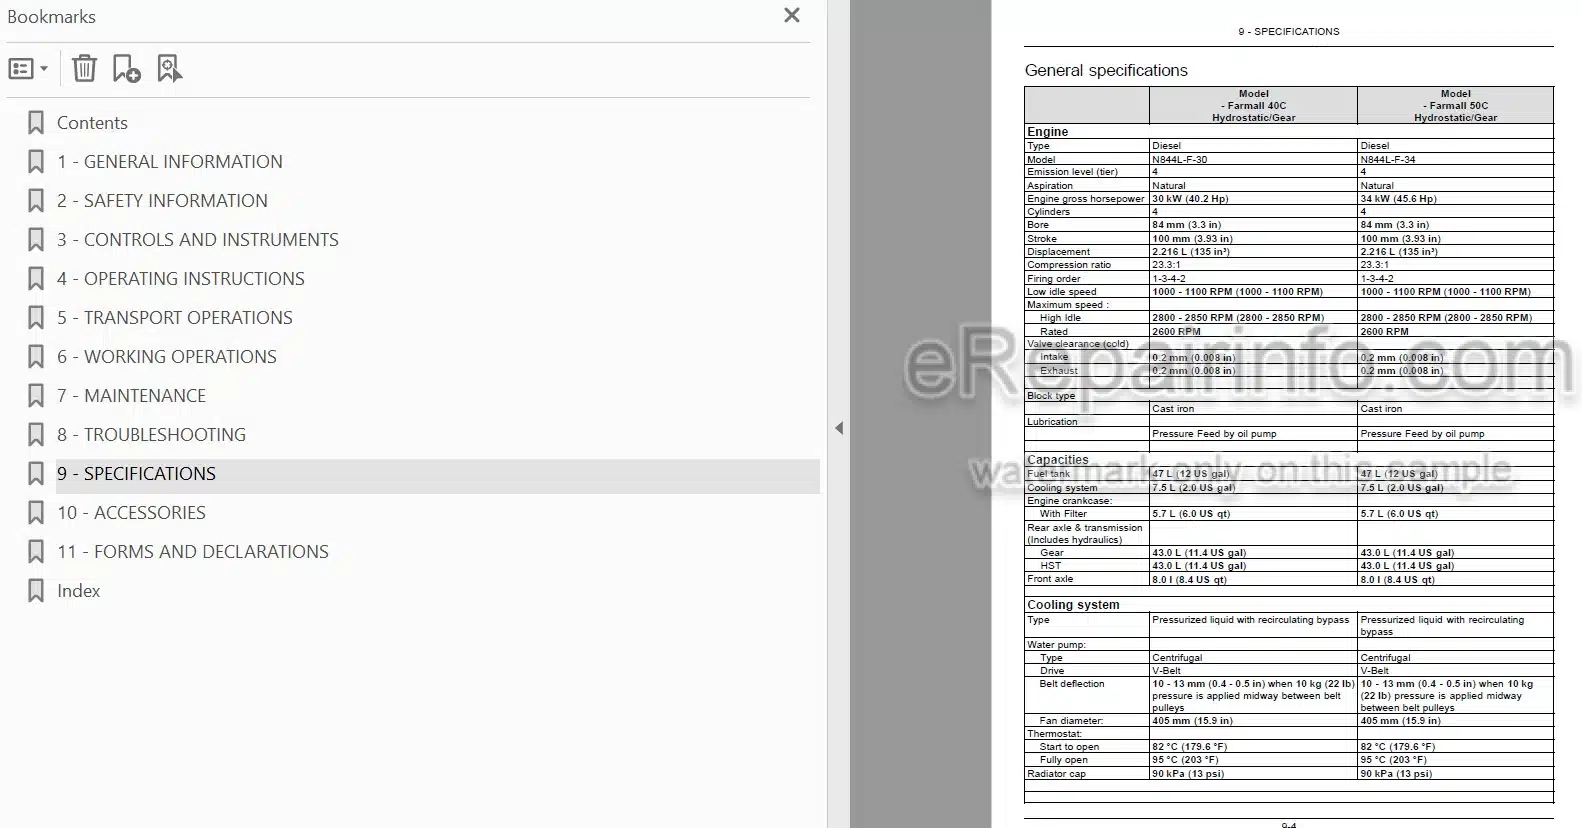The image size is (1582, 828).
Task: Click the Farmall 50C model column header
Action: [1455, 105]
